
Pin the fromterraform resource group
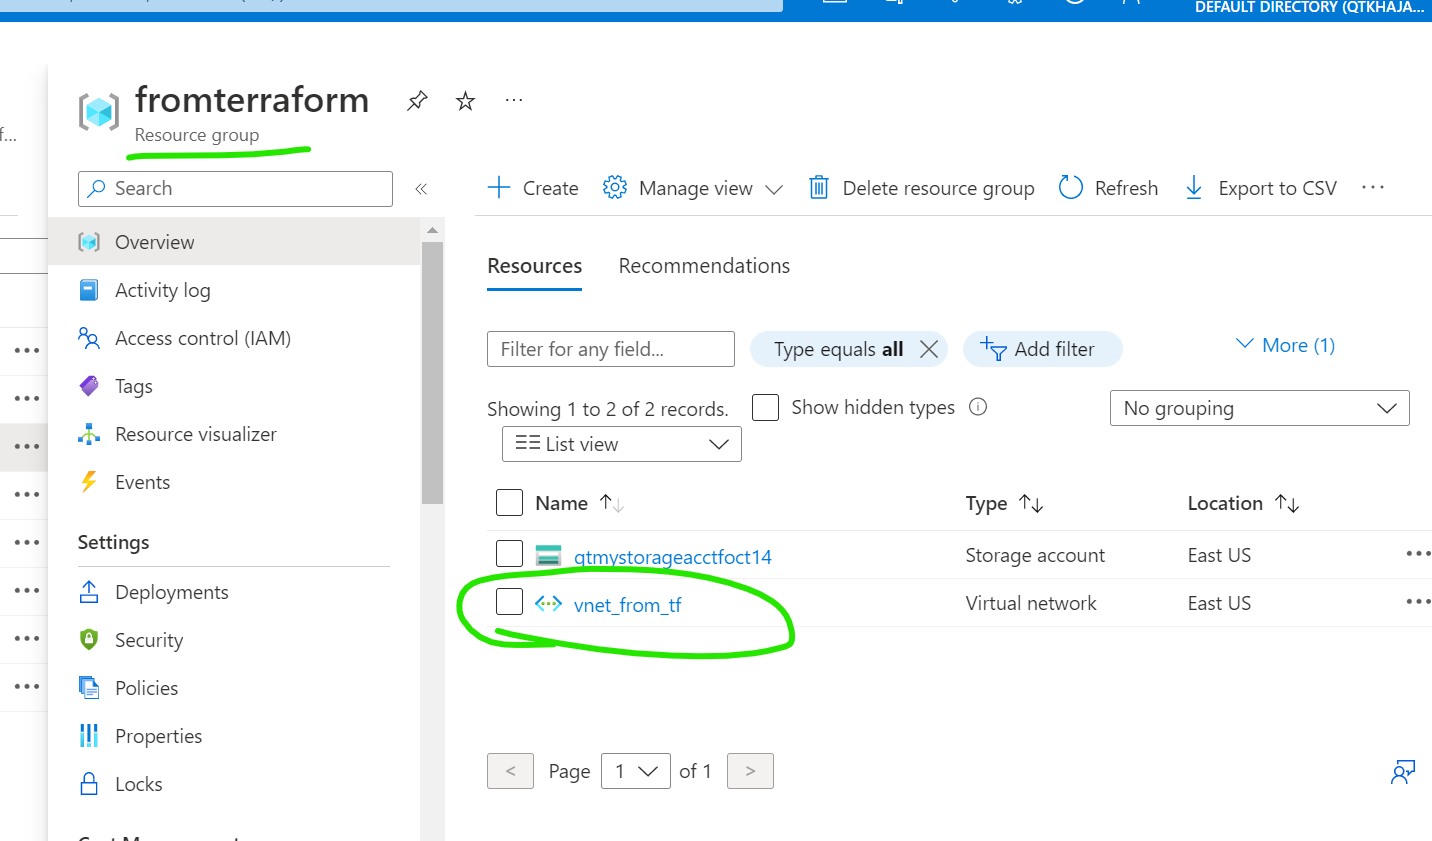coord(417,101)
